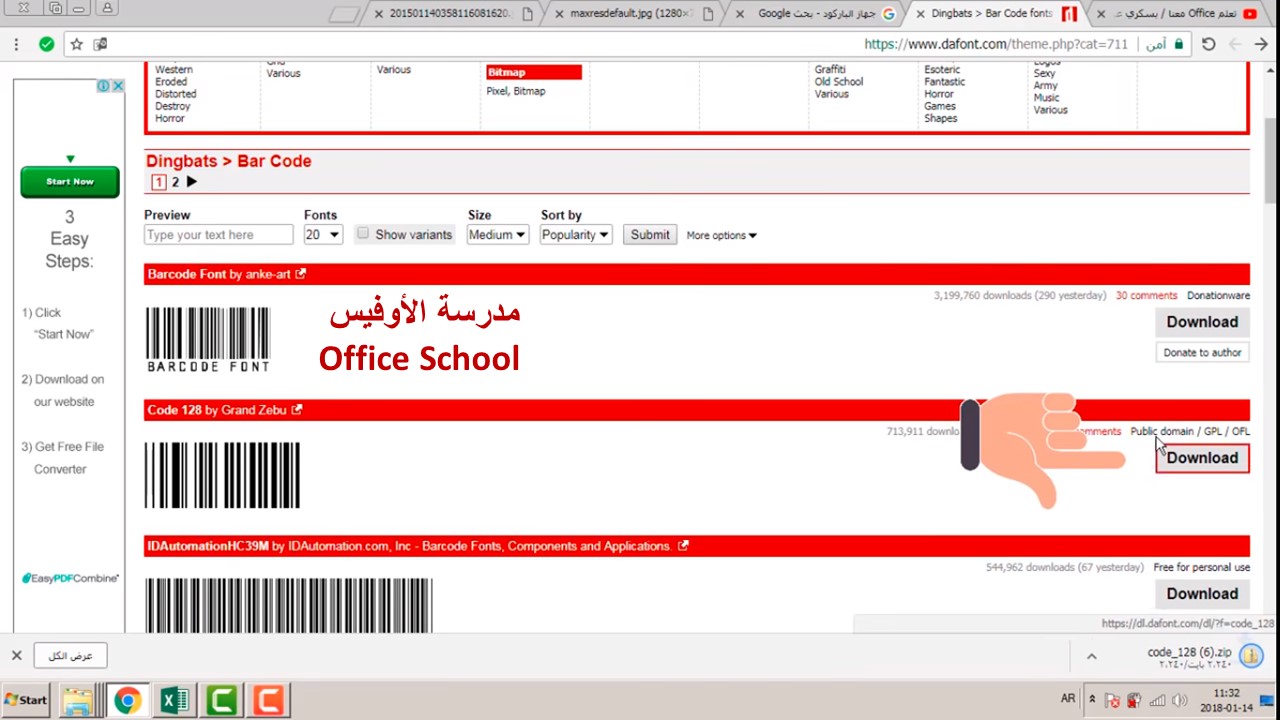Open the Music category

1046,98
